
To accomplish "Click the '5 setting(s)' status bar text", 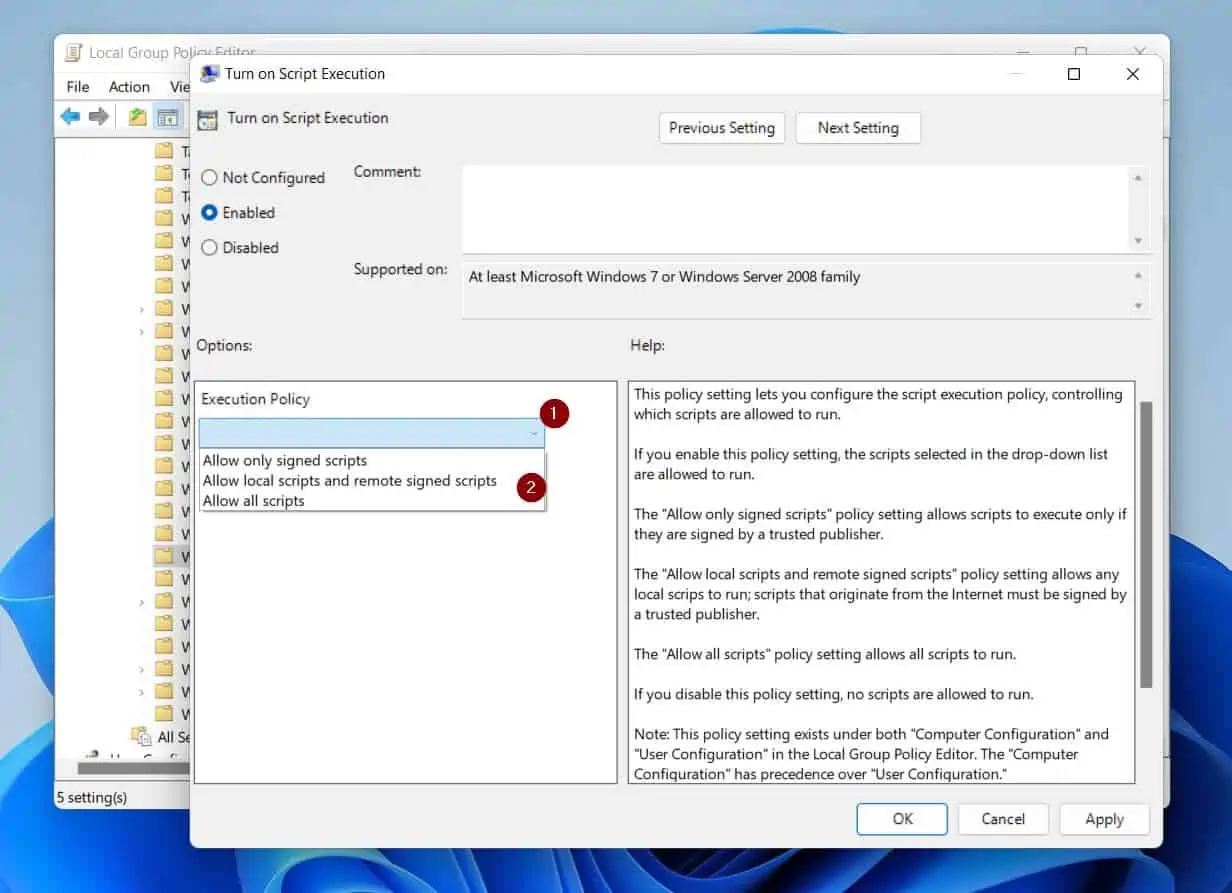I will (x=91, y=797).
